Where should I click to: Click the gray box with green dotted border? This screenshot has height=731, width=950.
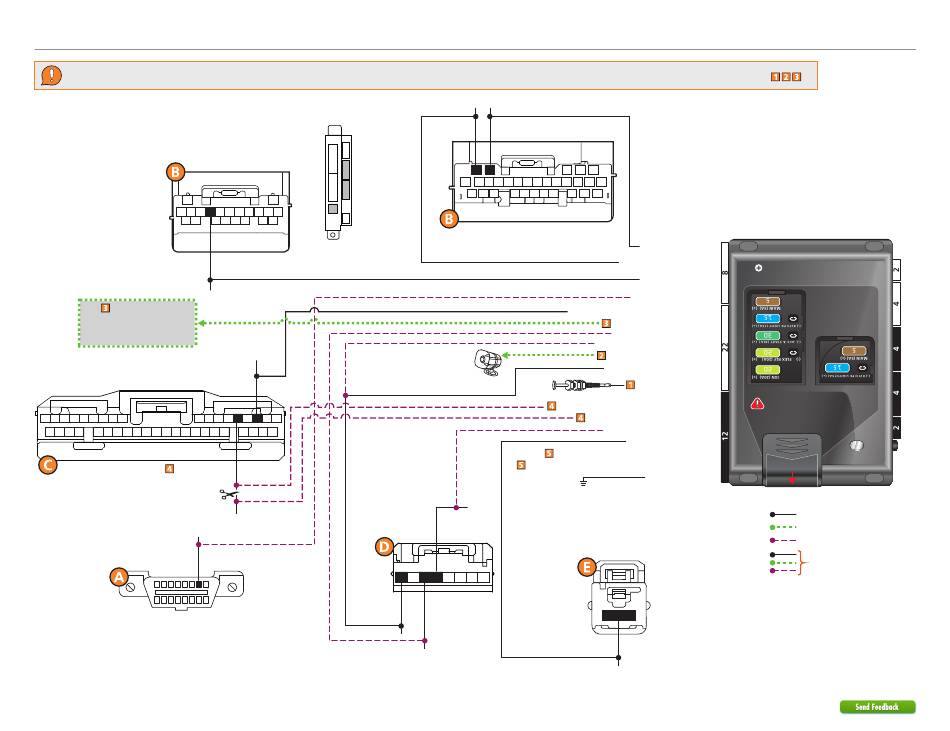pos(138,323)
